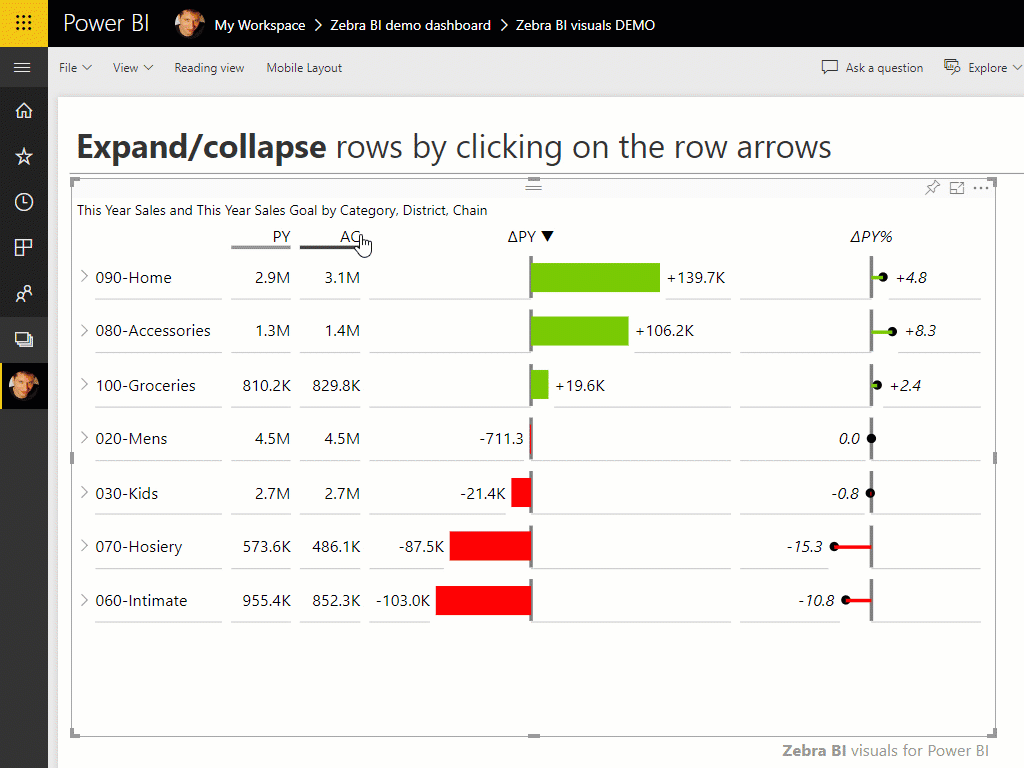Pin the visual to a dashboard
The width and height of the screenshot is (1024, 768).
tap(932, 187)
